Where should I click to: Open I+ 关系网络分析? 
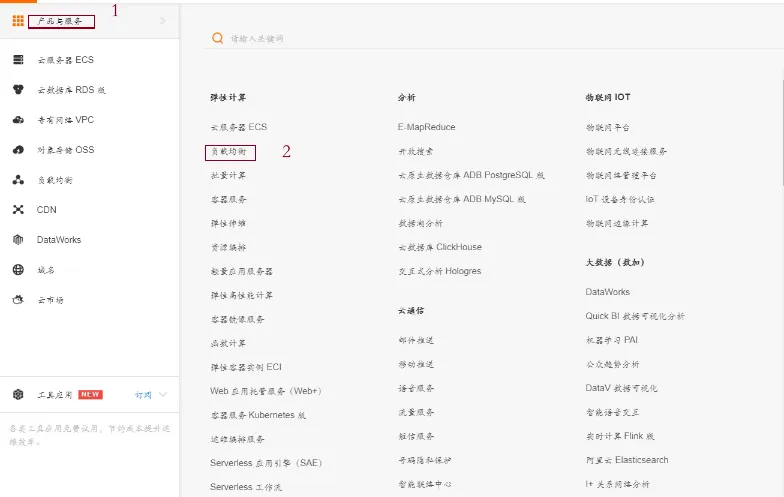[618, 484]
